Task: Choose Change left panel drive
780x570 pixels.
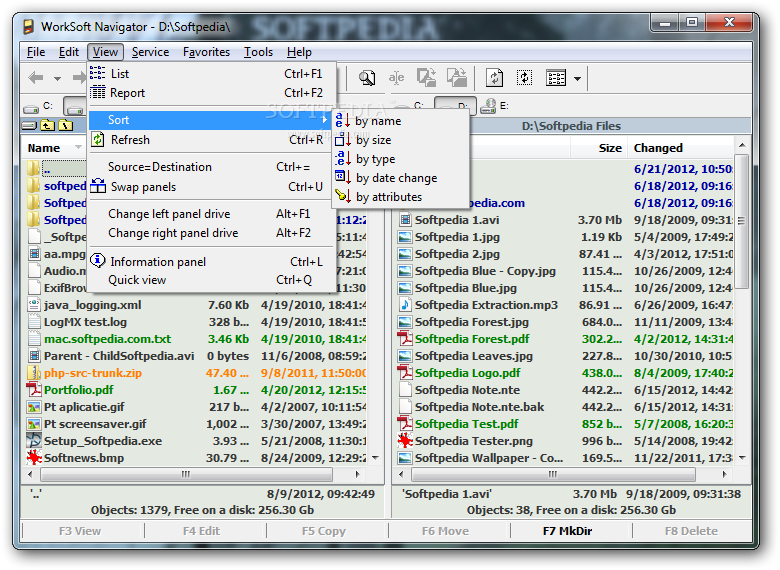Action: pyautogui.click(x=212, y=214)
